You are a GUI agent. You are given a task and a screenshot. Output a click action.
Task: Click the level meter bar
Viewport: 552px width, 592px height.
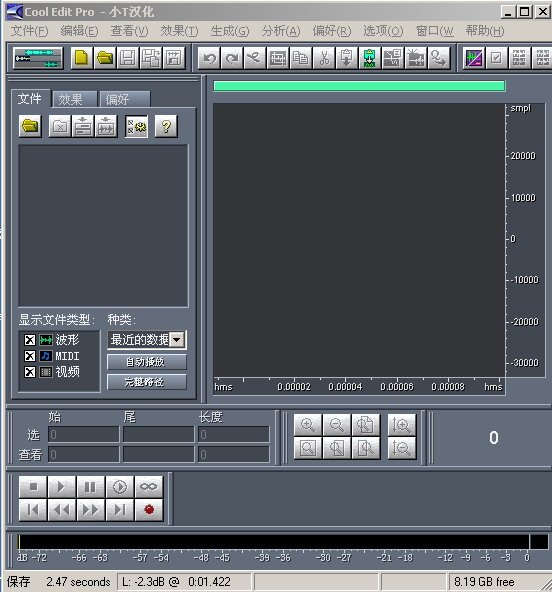pyautogui.click(x=283, y=542)
